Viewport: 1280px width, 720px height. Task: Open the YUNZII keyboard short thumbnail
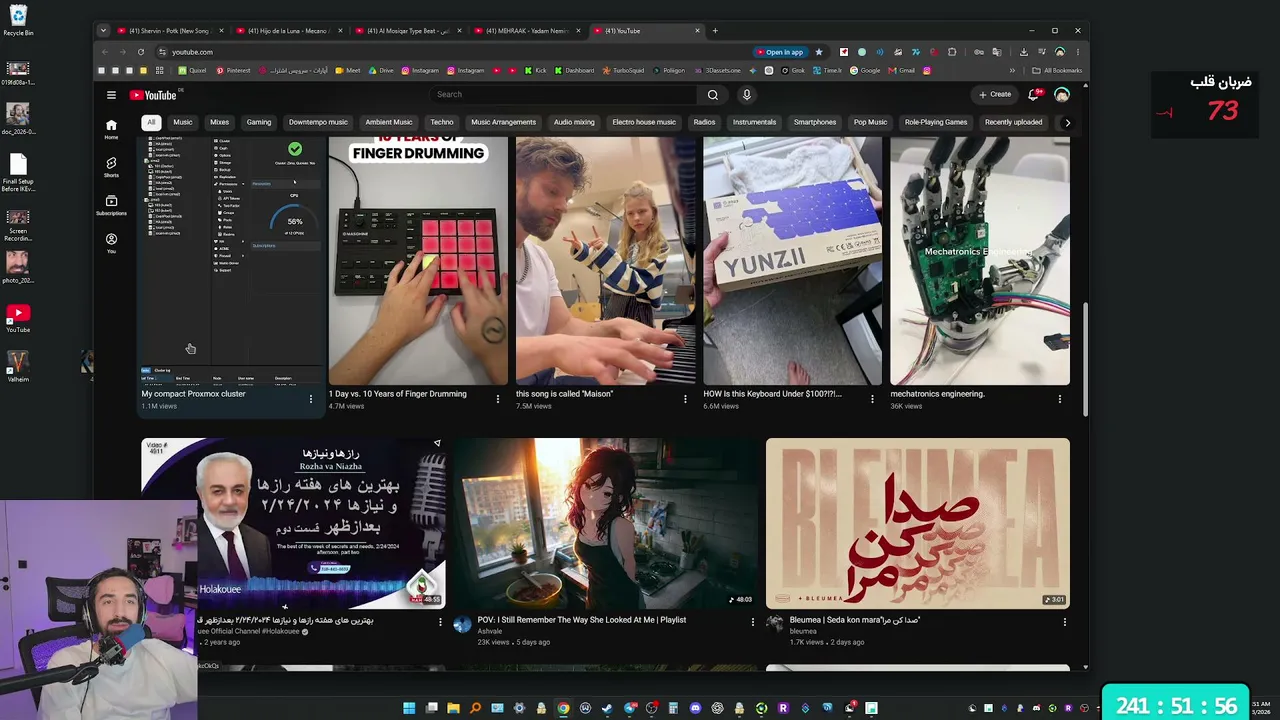[793, 261]
